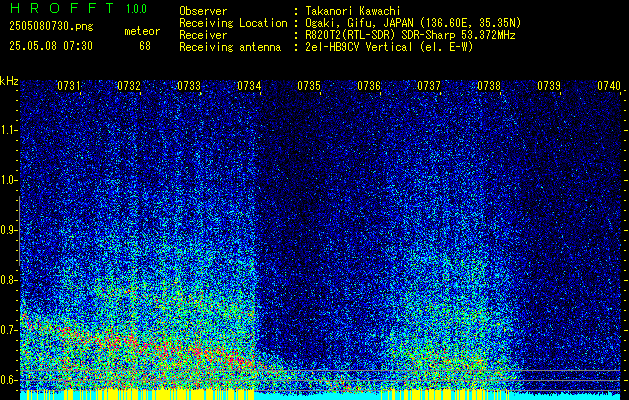The height and width of the screenshot is (400, 629).
Task: Click the 0736 time marker
Action: pyautogui.click(x=369, y=86)
